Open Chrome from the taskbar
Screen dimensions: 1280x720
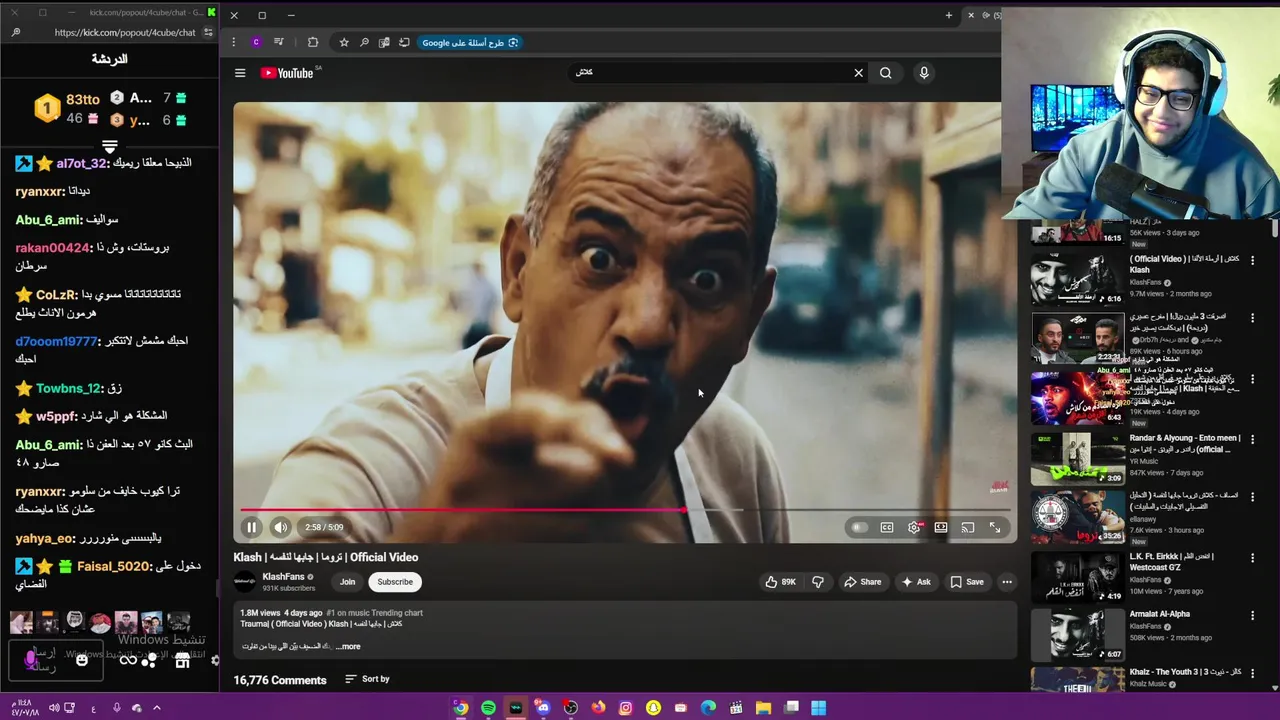coord(461,708)
